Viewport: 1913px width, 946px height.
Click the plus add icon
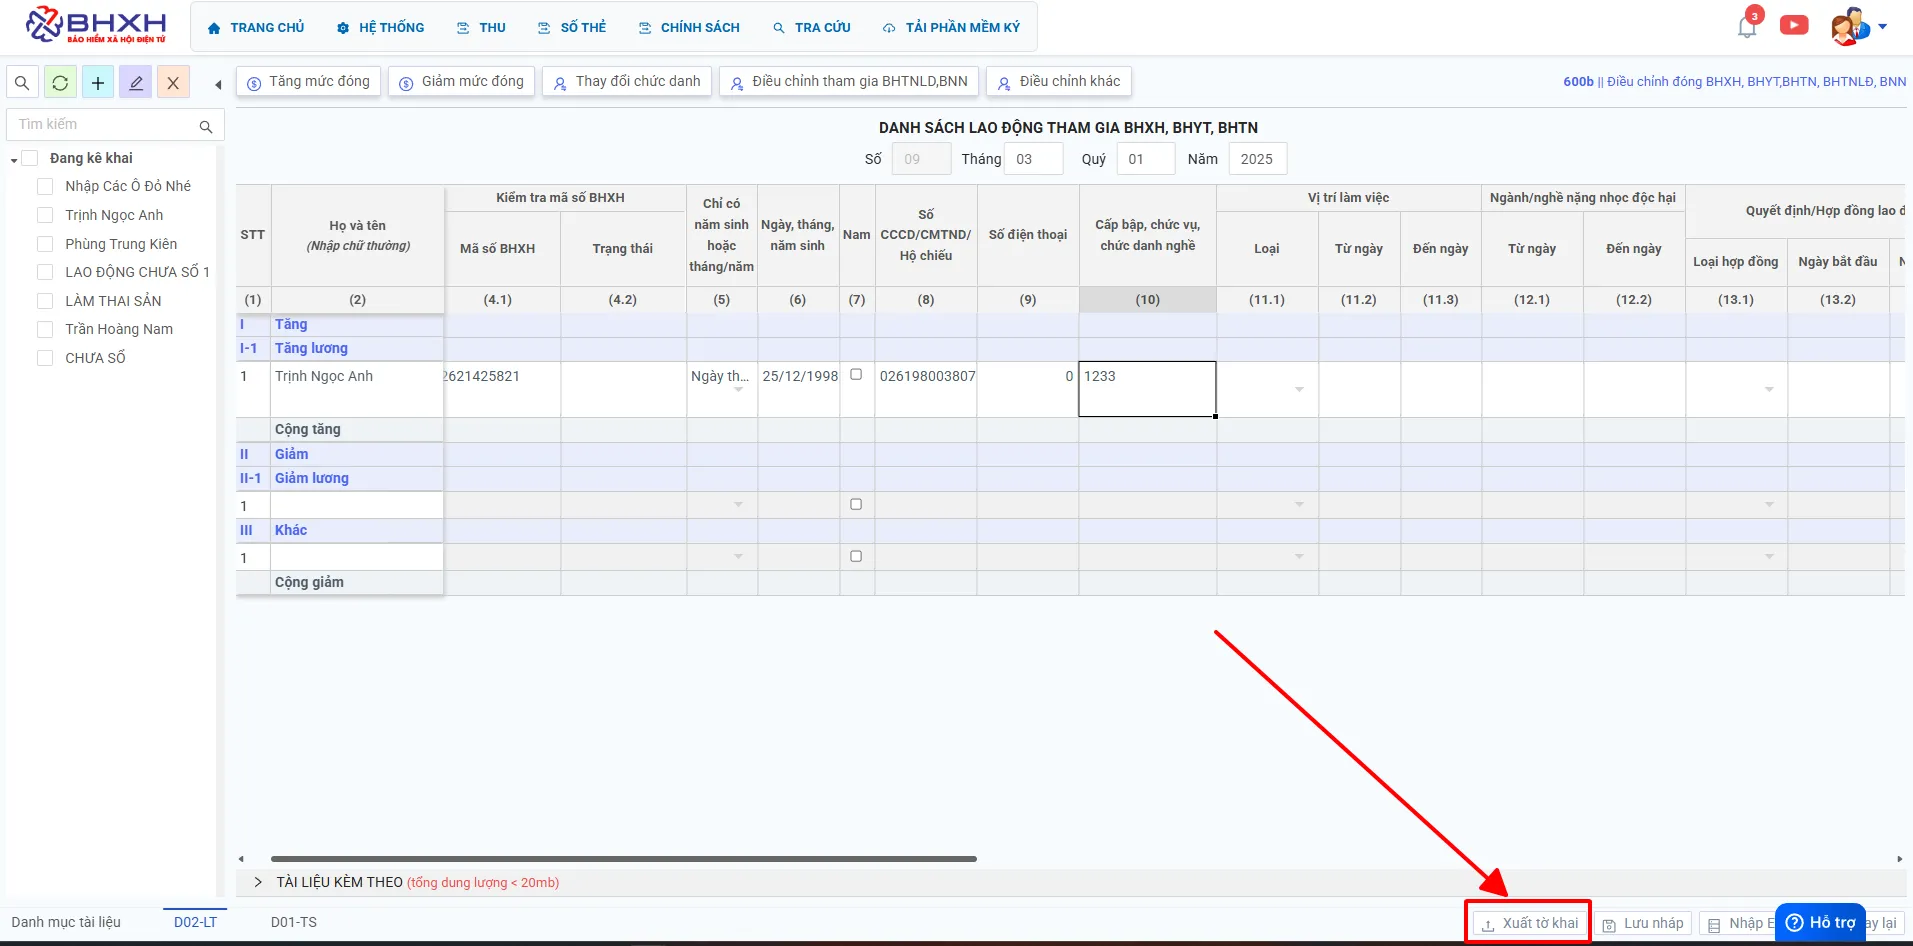tap(98, 83)
